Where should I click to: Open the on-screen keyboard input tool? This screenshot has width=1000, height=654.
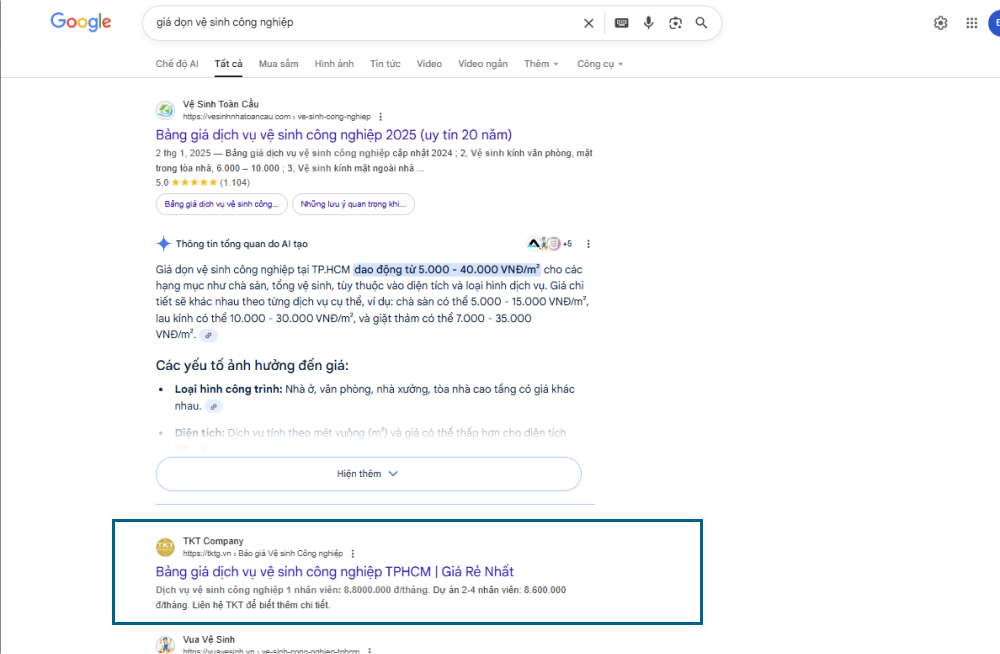(x=622, y=23)
